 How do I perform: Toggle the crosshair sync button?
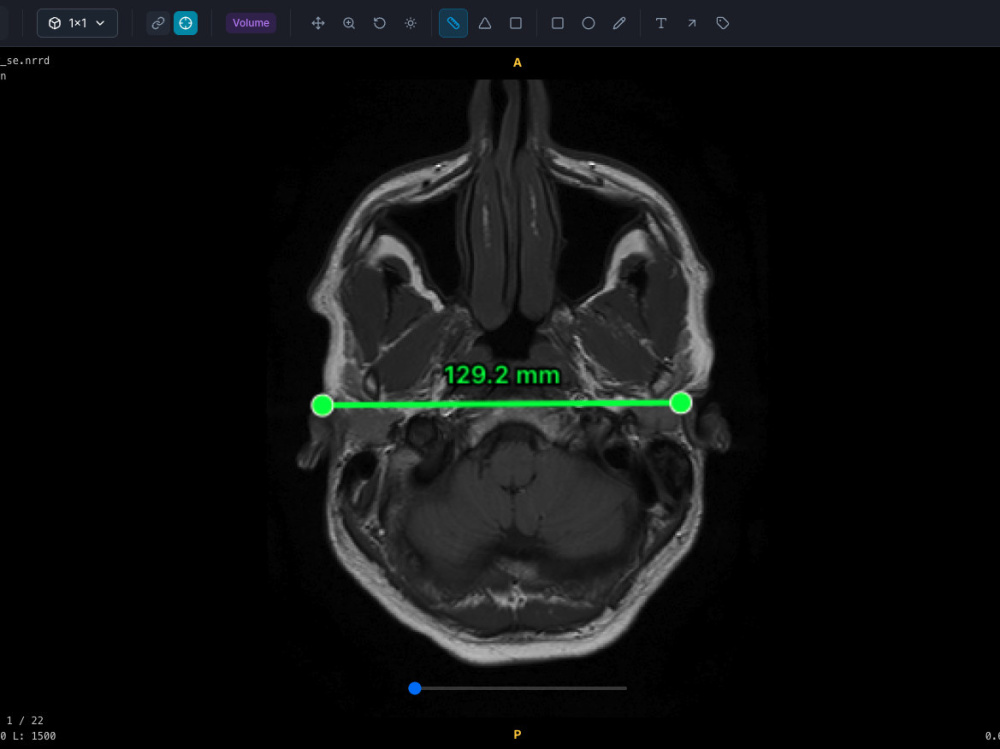click(186, 23)
